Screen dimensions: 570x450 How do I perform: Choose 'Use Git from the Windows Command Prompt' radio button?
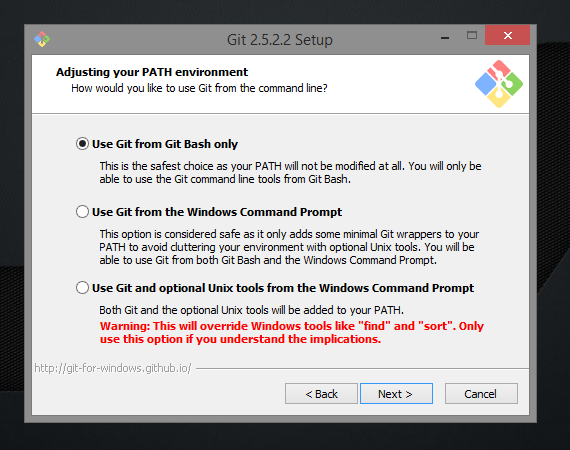pos(83,212)
